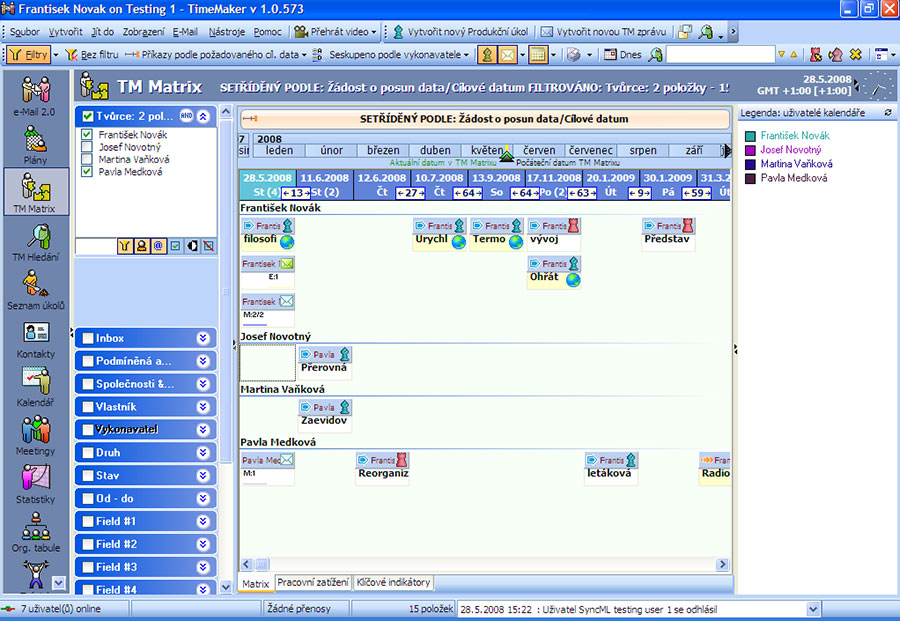The image size is (900, 621).
Task: Click František Novák legend color swatch
Action: [x=749, y=135]
